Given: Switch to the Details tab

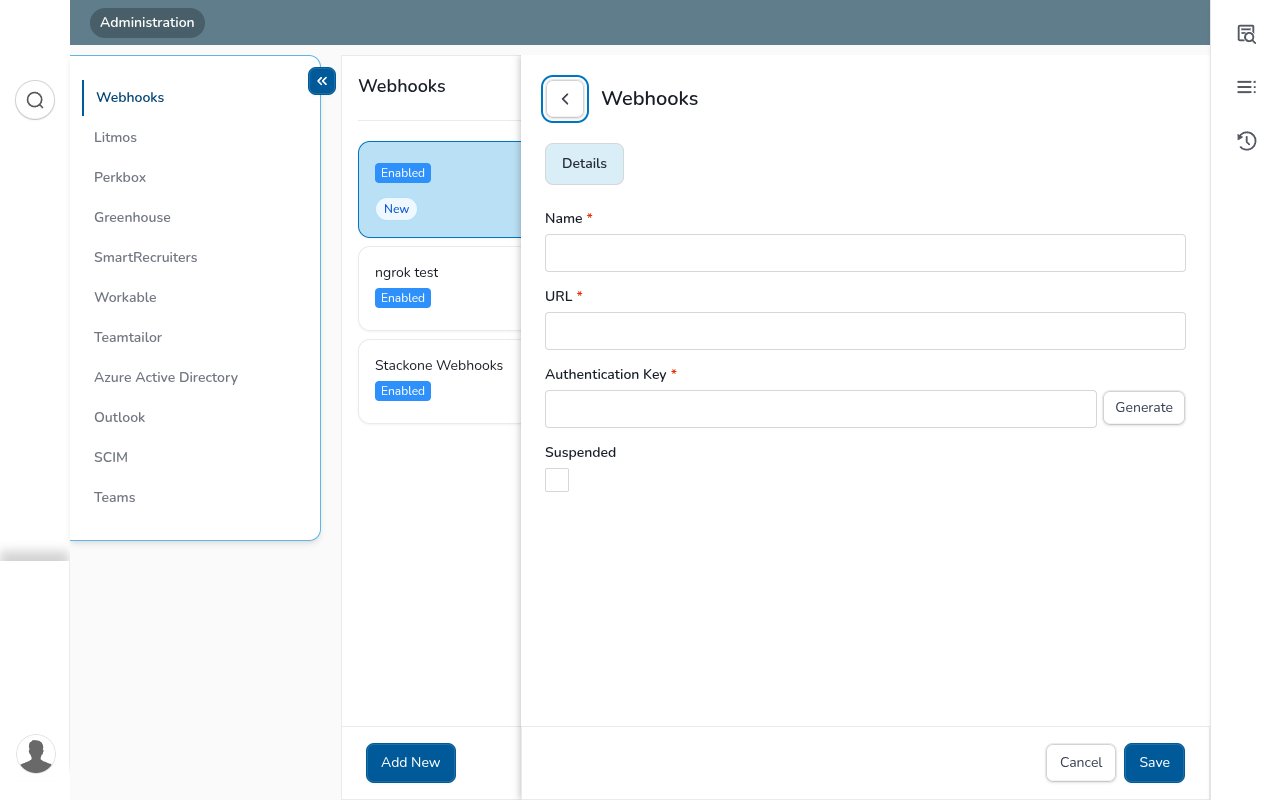Looking at the screenshot, I should pyautogui.click(x=584, y=164).
